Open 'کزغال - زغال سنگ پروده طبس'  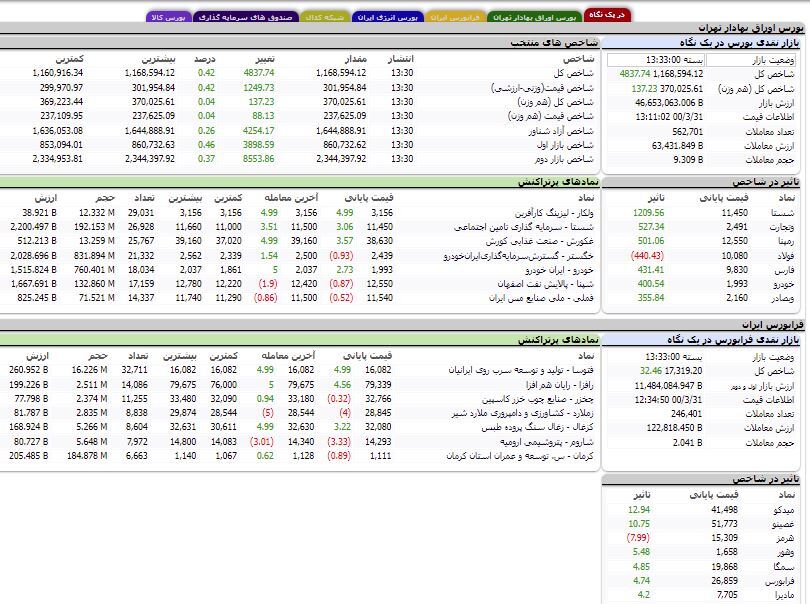(x=537, y=427)
